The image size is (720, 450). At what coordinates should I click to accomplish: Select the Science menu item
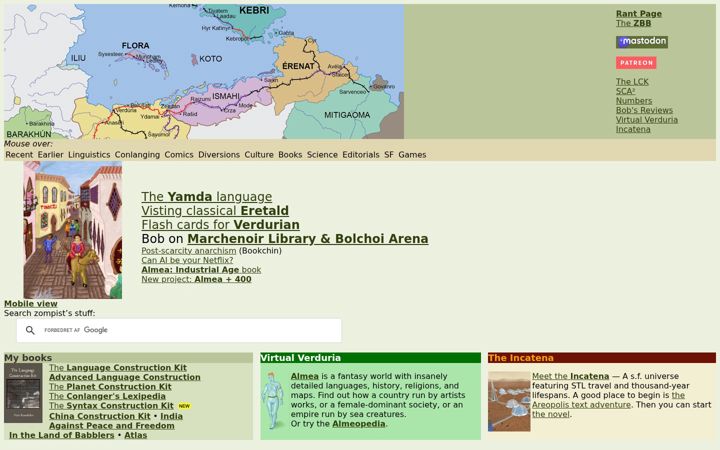pyautogui.click(x=322, y=155)
